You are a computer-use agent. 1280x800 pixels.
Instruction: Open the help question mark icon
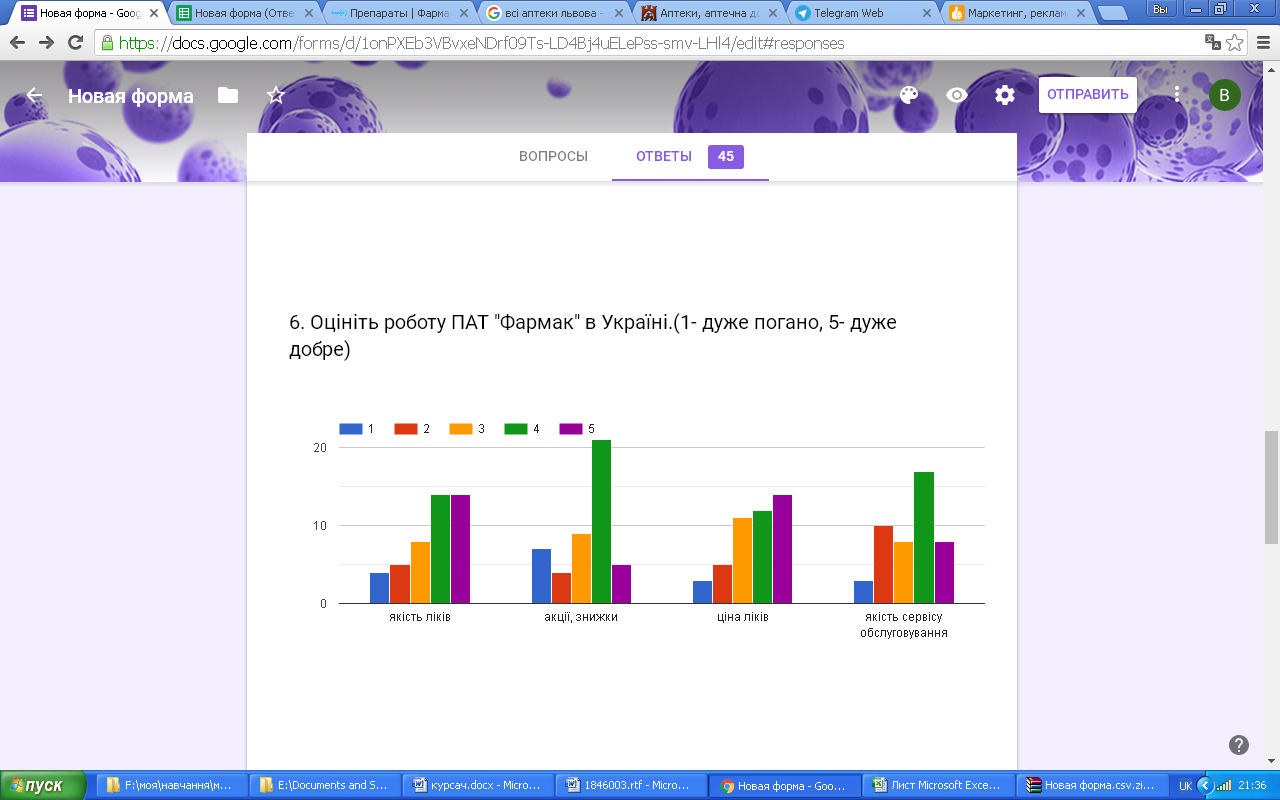coord(1238,745)
